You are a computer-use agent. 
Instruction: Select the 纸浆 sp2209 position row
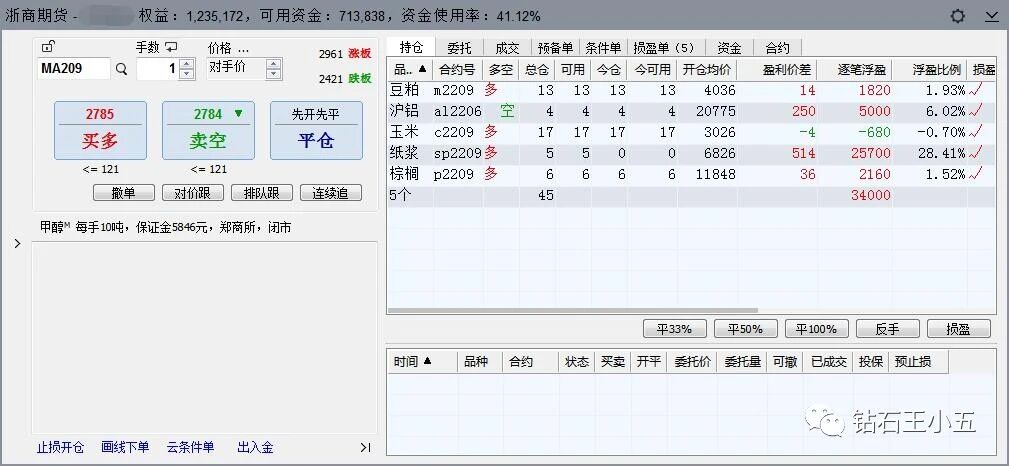click(691, 153)
